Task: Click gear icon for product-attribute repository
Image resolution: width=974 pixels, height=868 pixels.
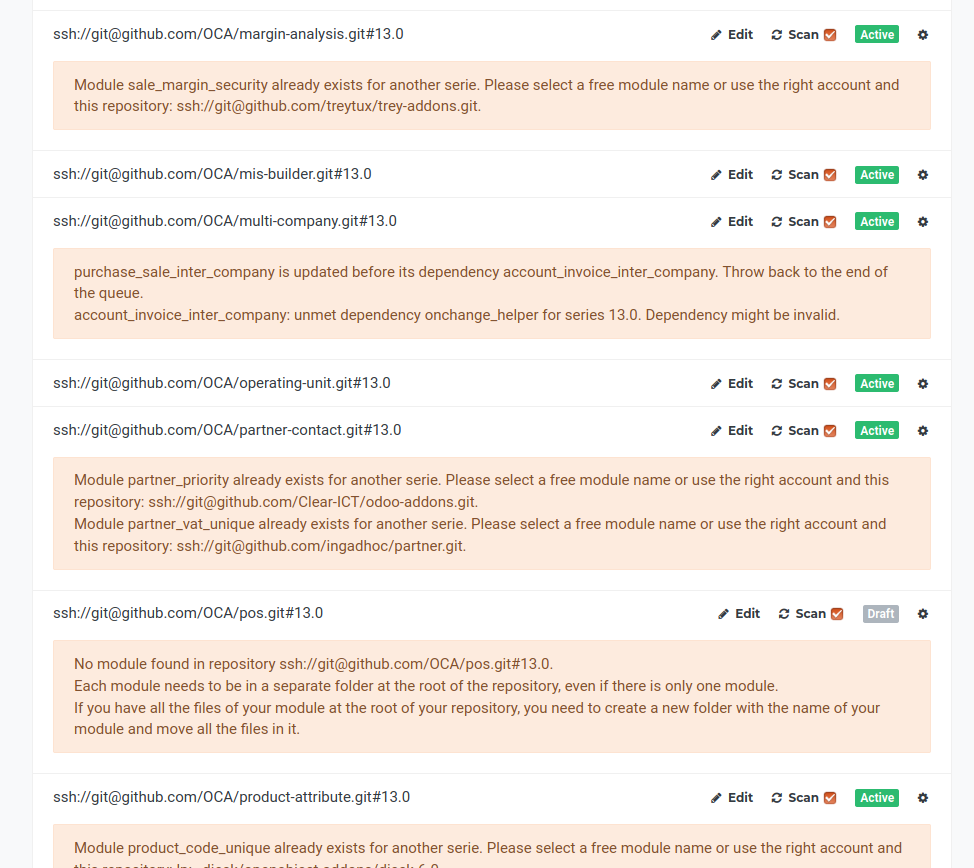Action: click(x=922, y=797)
